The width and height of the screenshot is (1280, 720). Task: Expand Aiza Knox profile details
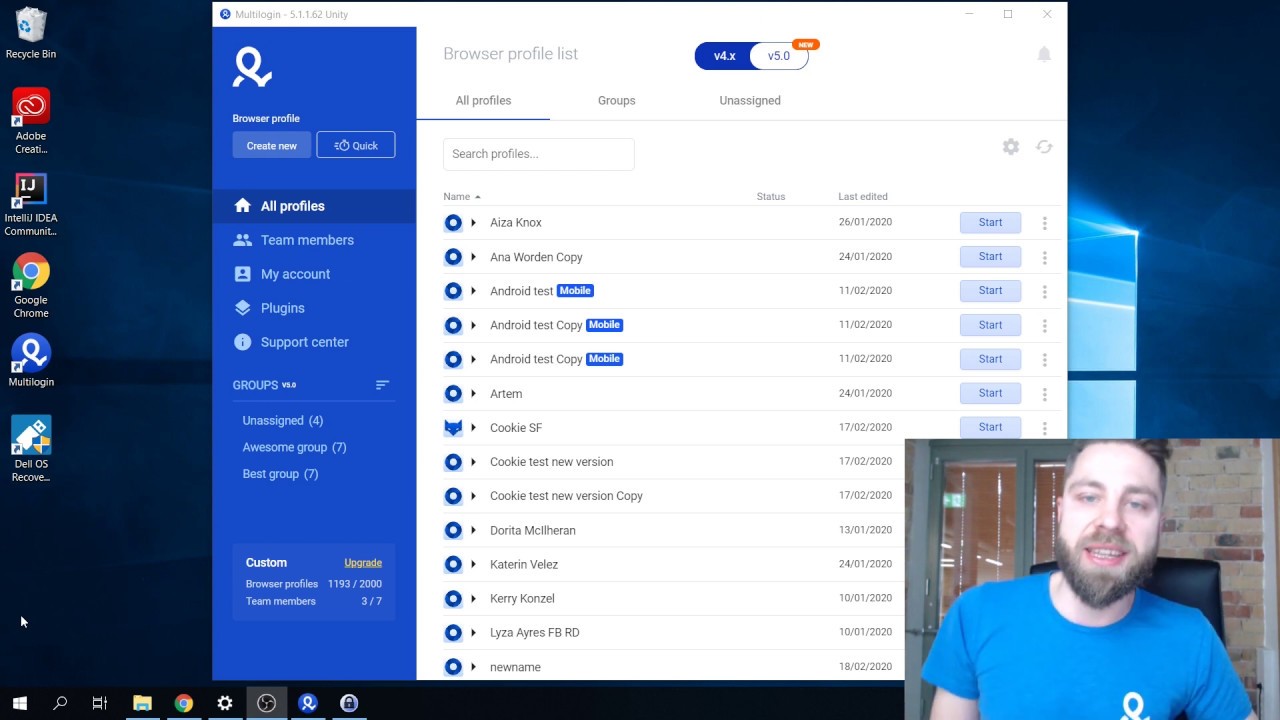[474, 223]
